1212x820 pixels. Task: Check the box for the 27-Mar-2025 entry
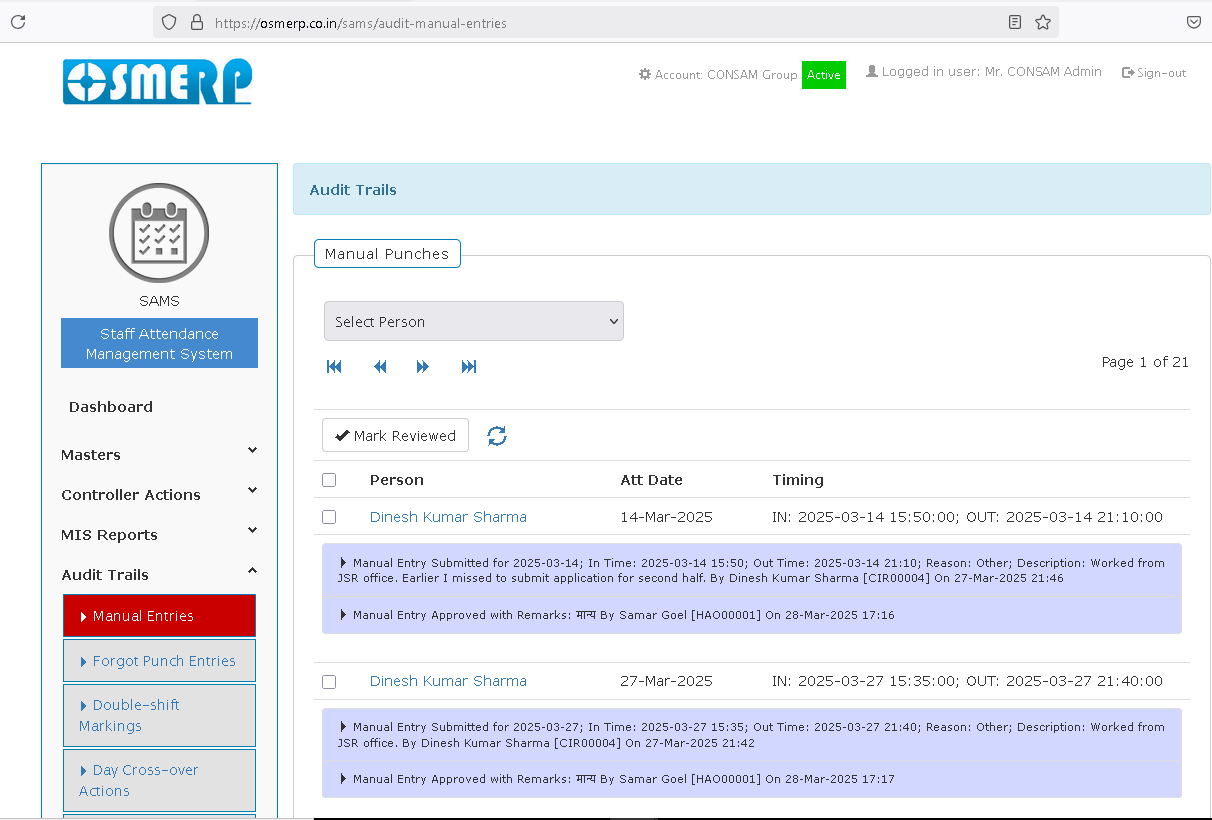[x=329, y=682]
